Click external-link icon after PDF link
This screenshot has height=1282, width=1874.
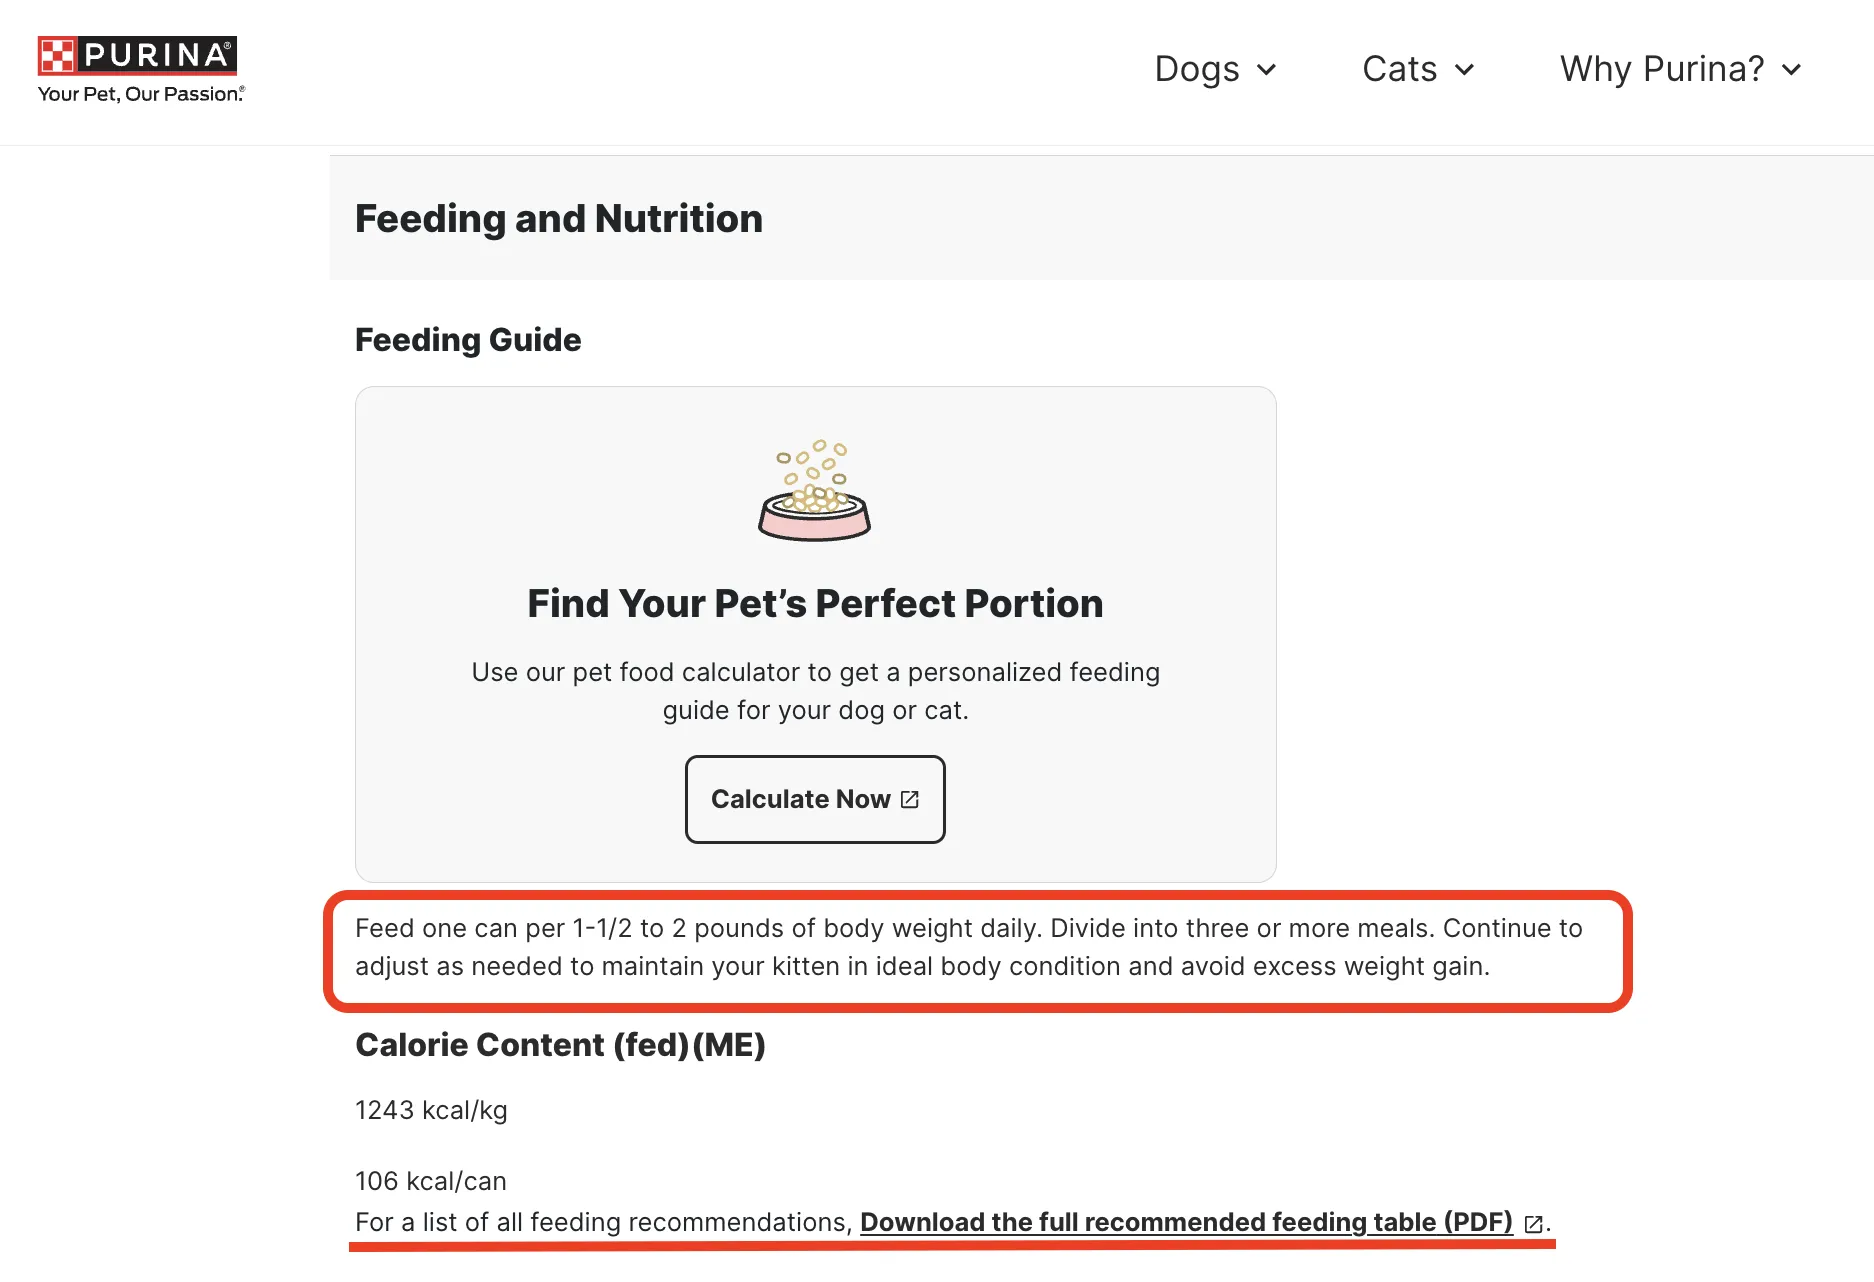point(1533,1224)
